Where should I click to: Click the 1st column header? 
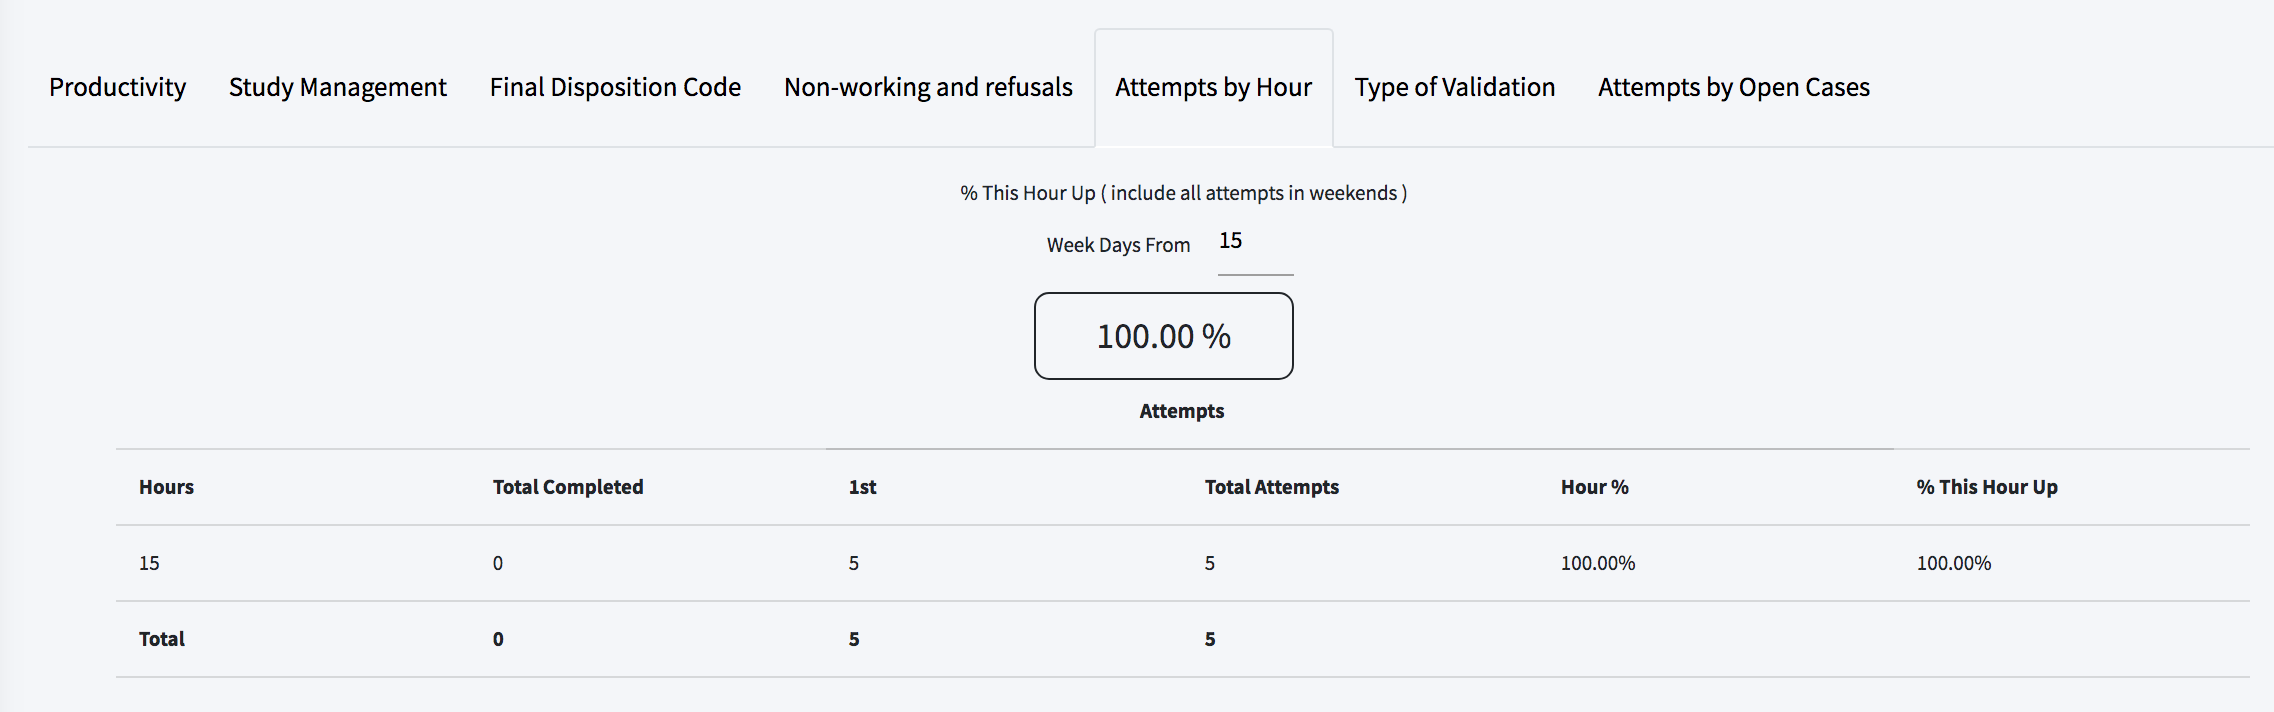pyautogui.click(x=862, y=487)
